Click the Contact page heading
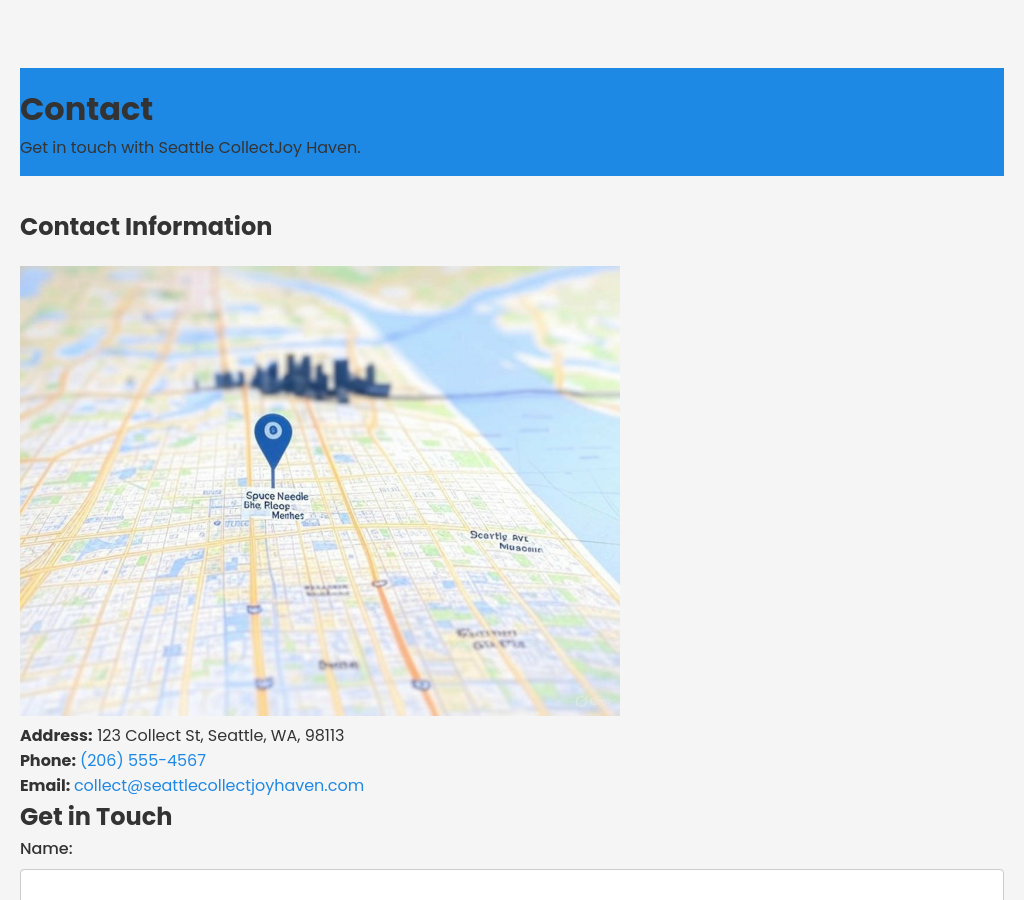The width and height of the screenshot is (1024, 900). pyautogui.click(x=86, y=109)
